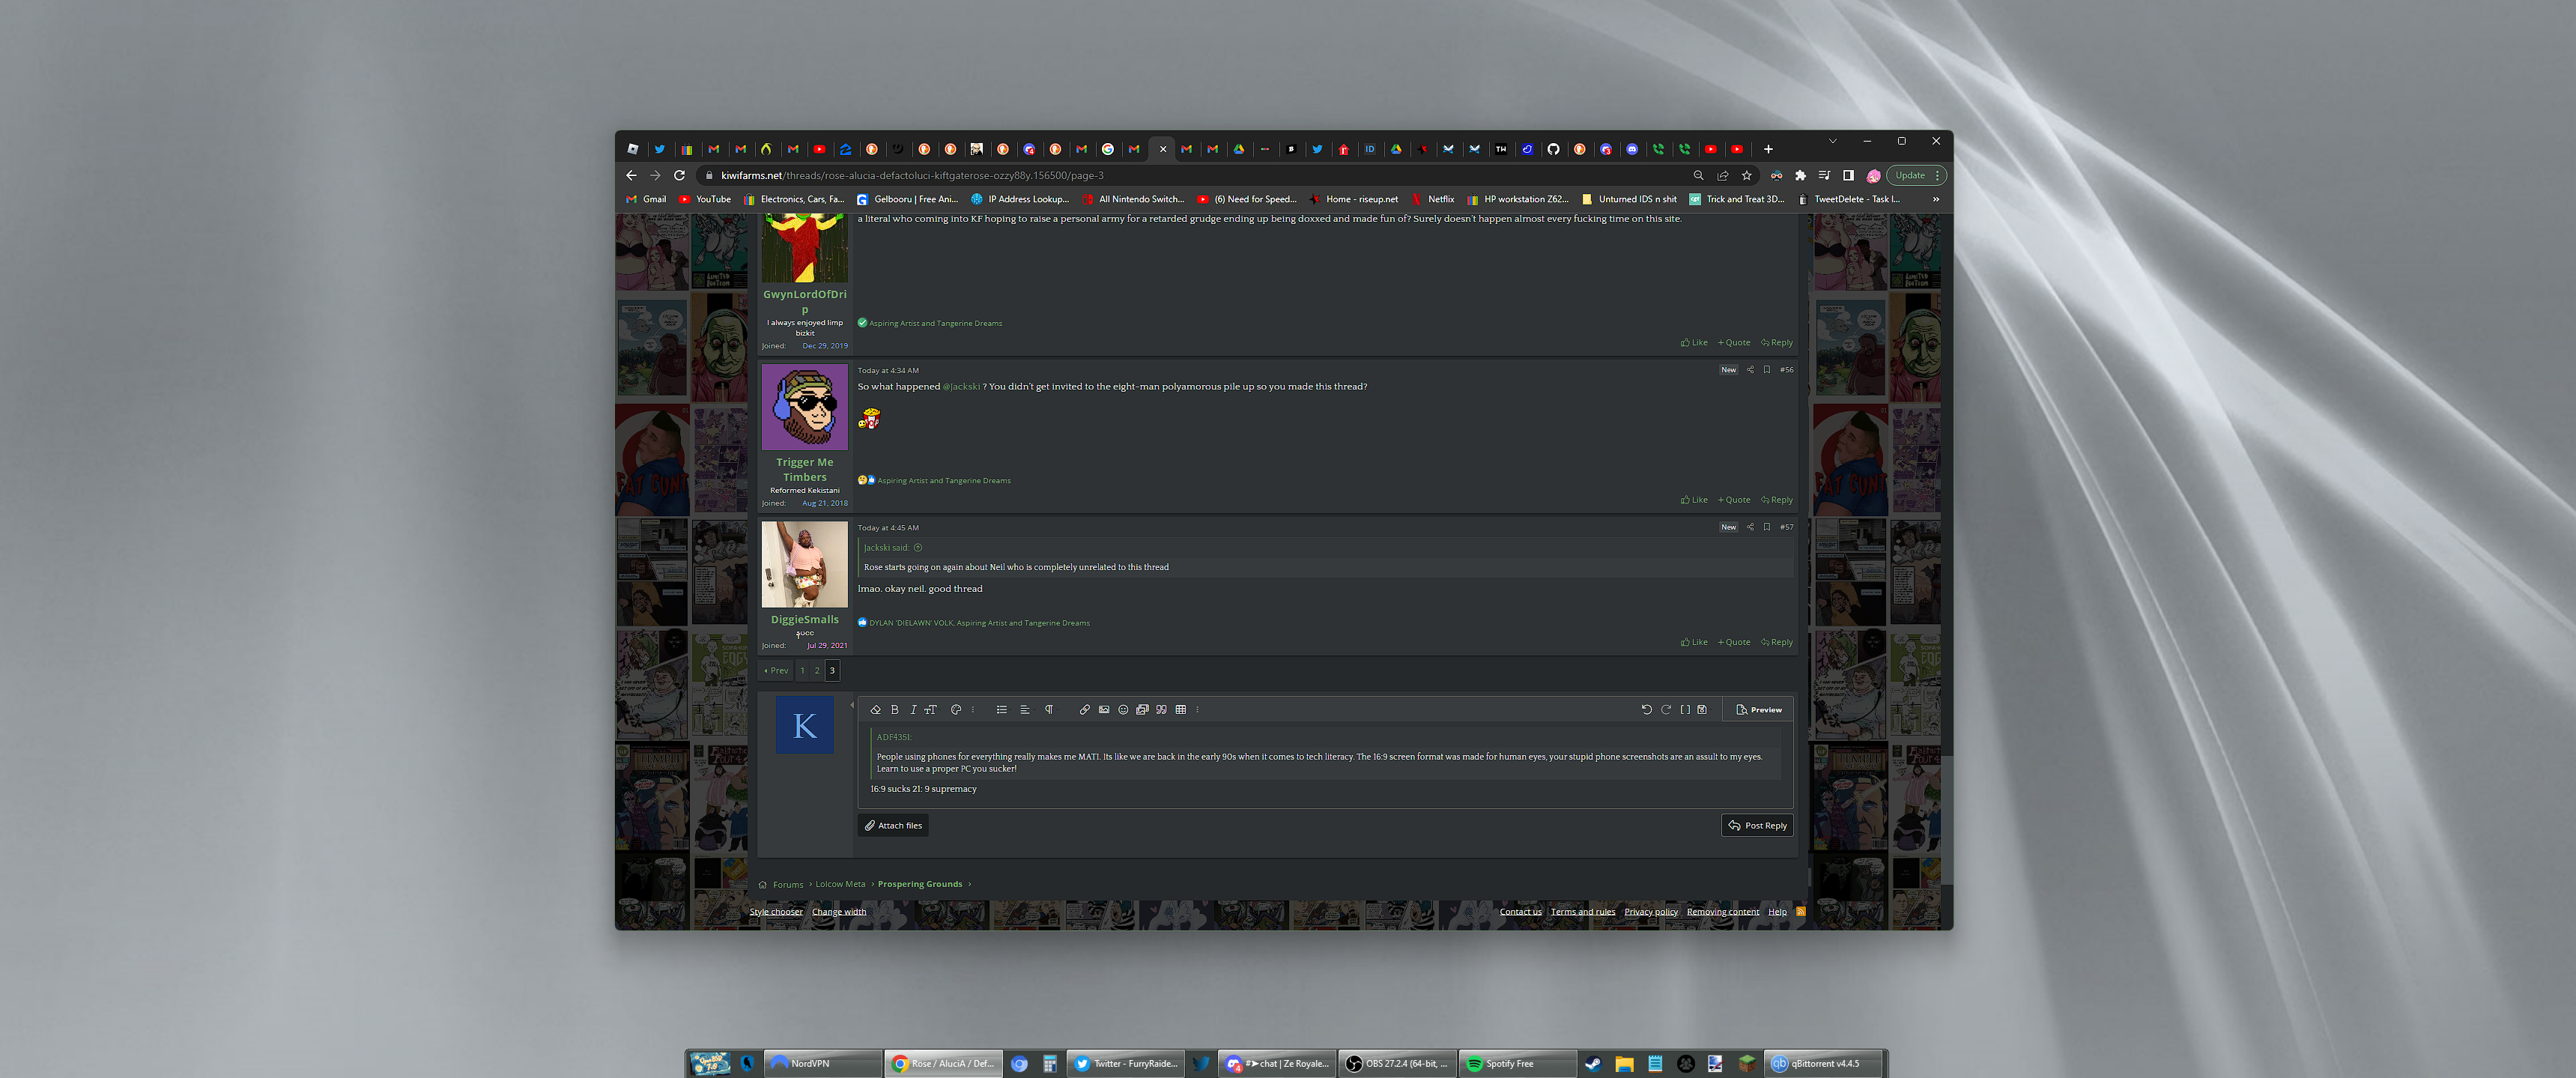
Task: Open Lolcow Meta breadcrumb
Action: pyautogui.click(x=840, y=884)
